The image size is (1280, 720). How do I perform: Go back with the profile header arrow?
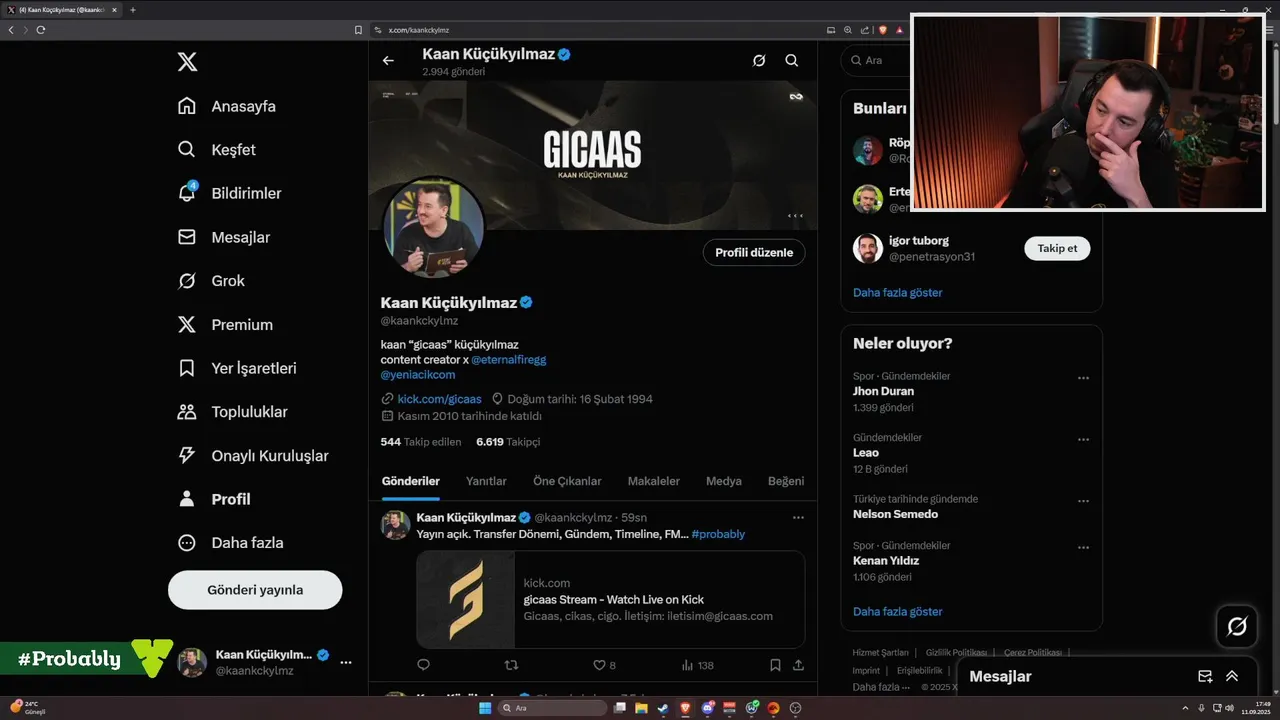pyautogui.click(x=388, y=60)
